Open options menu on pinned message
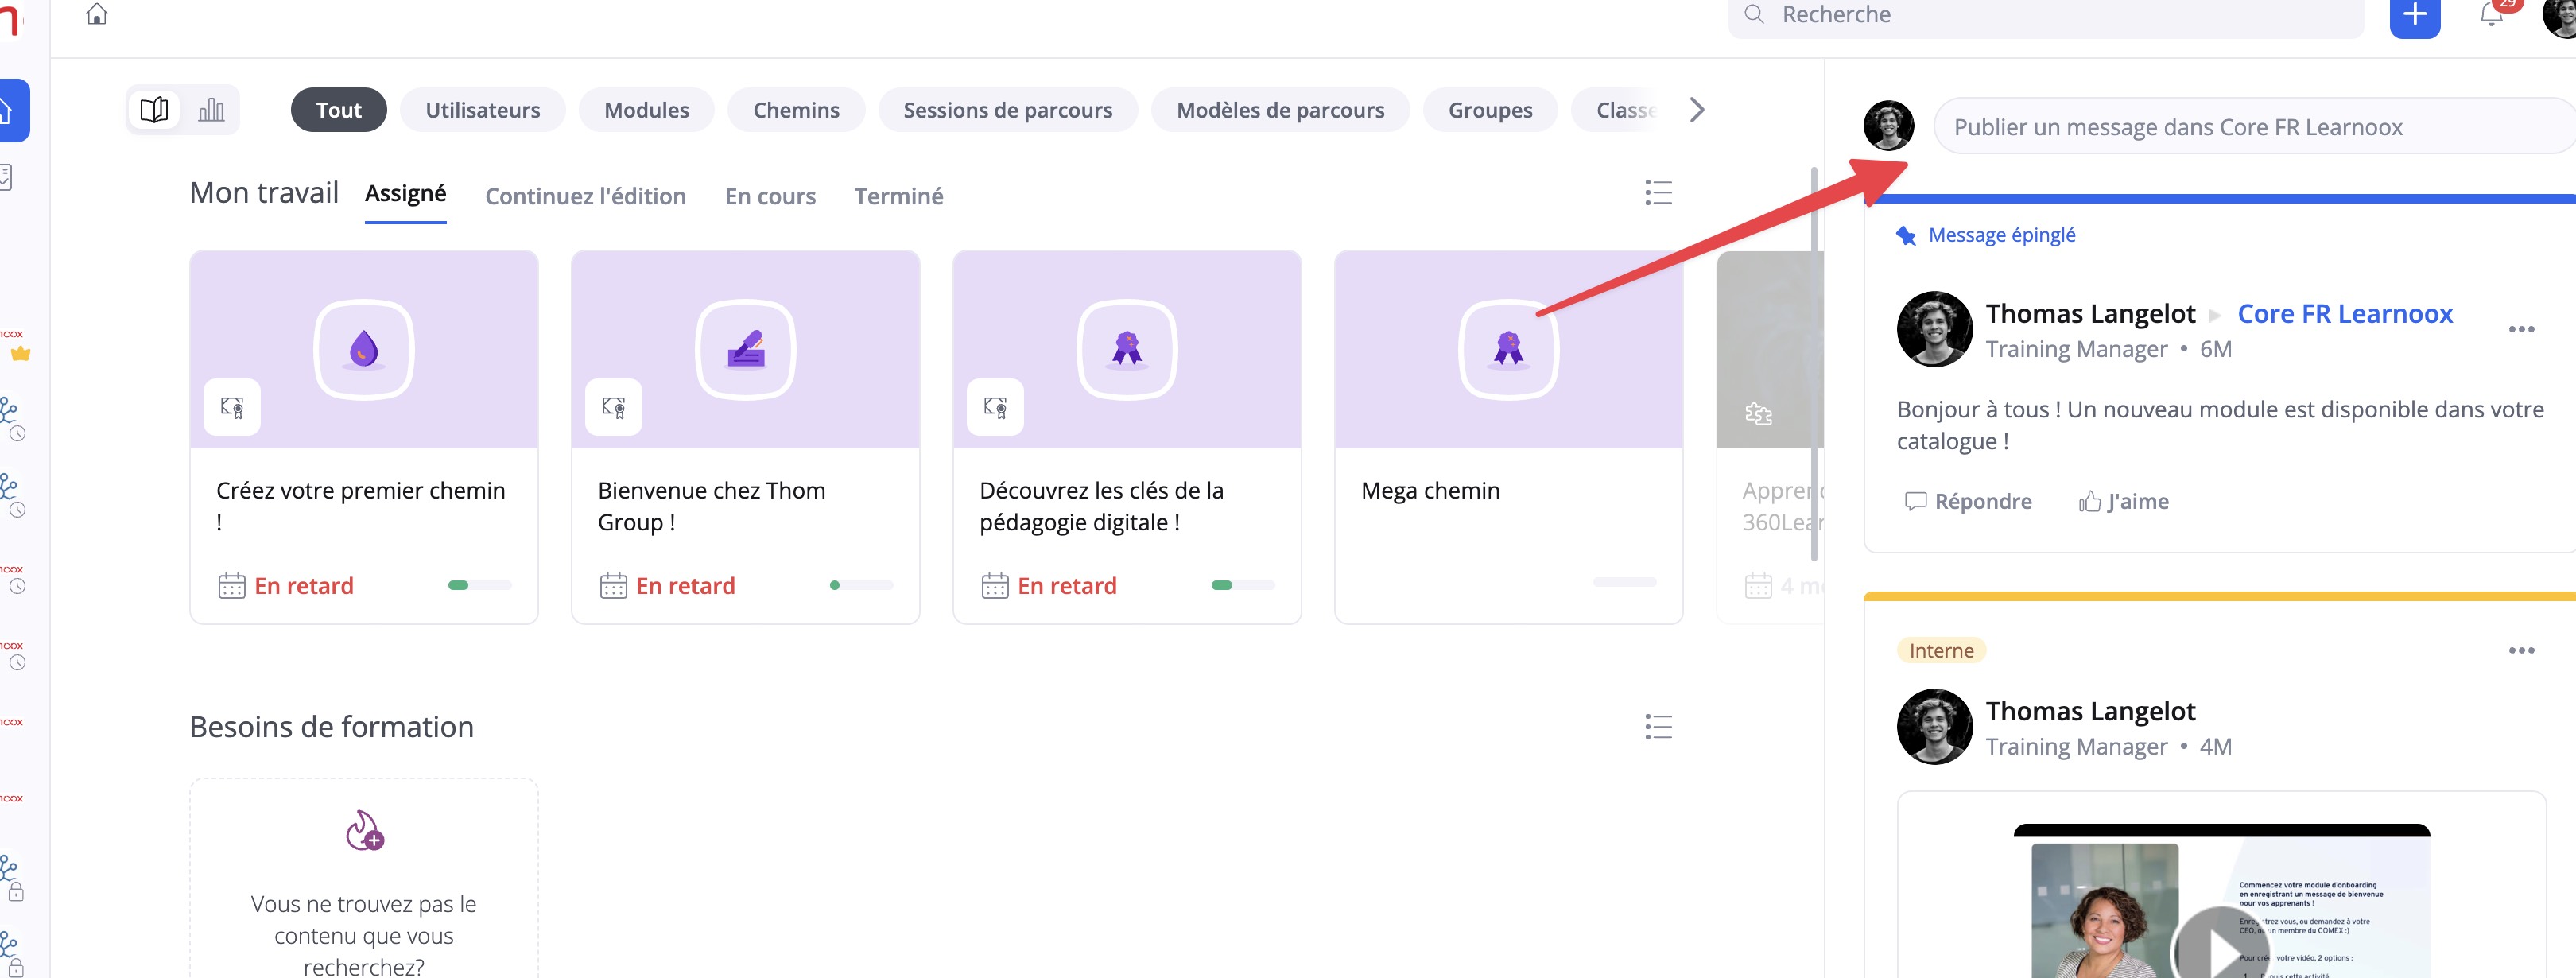 click(x=2521, y=329)
